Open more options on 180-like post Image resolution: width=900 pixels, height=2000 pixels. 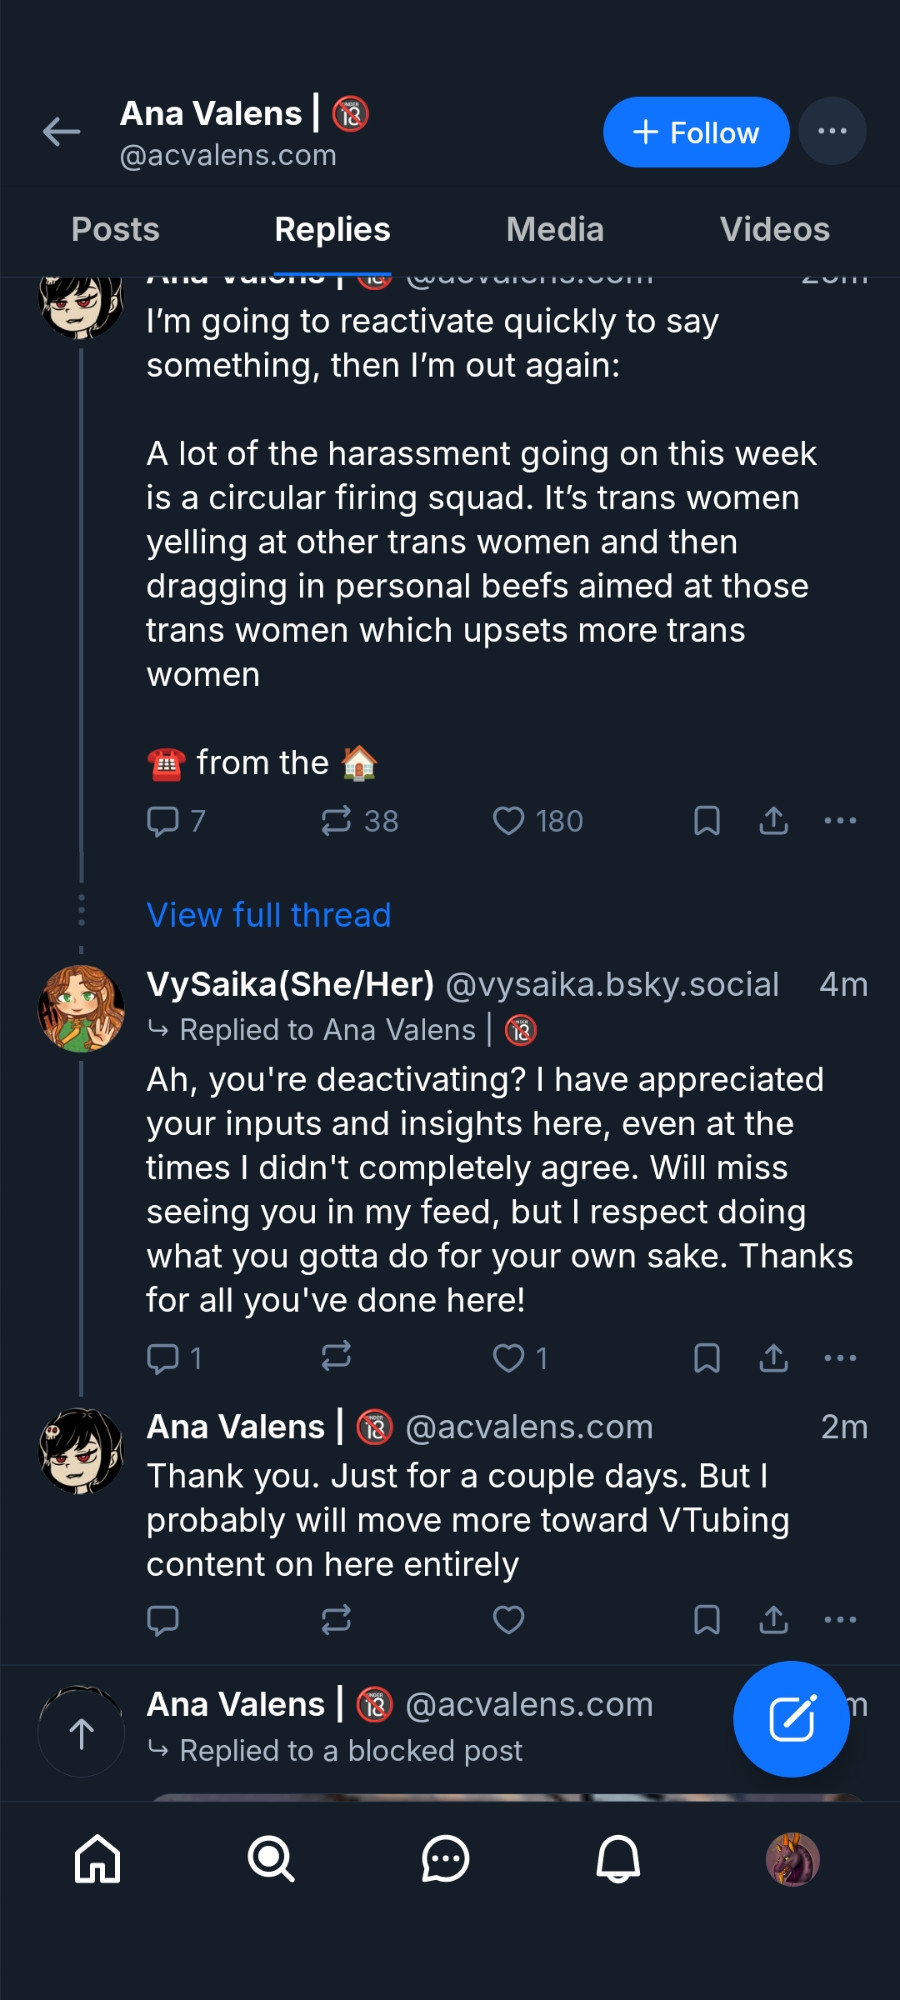click(x=840, y=821)
